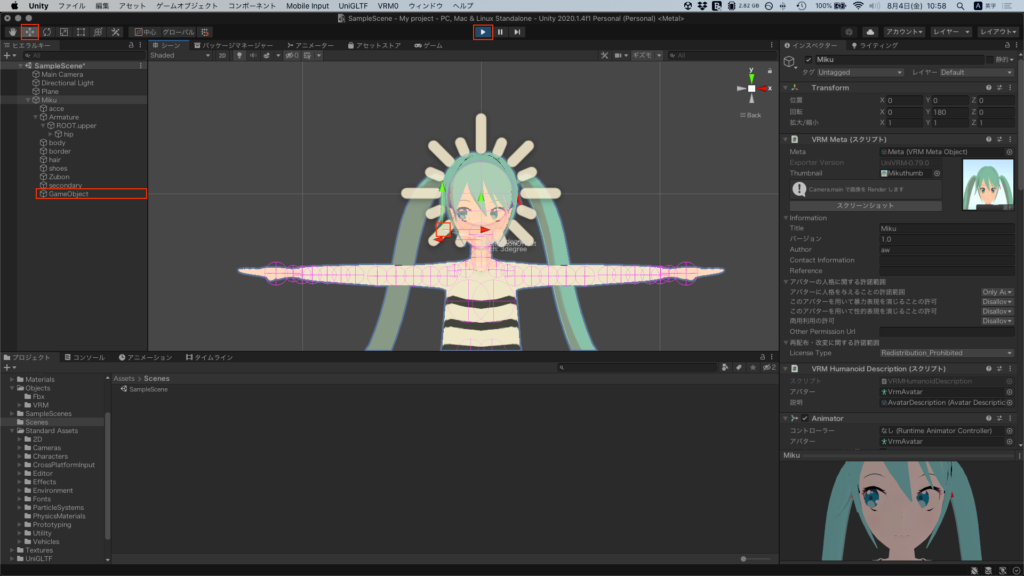Select the Move tool
This screenshot has width=1024, height=576.
(29, 32)
